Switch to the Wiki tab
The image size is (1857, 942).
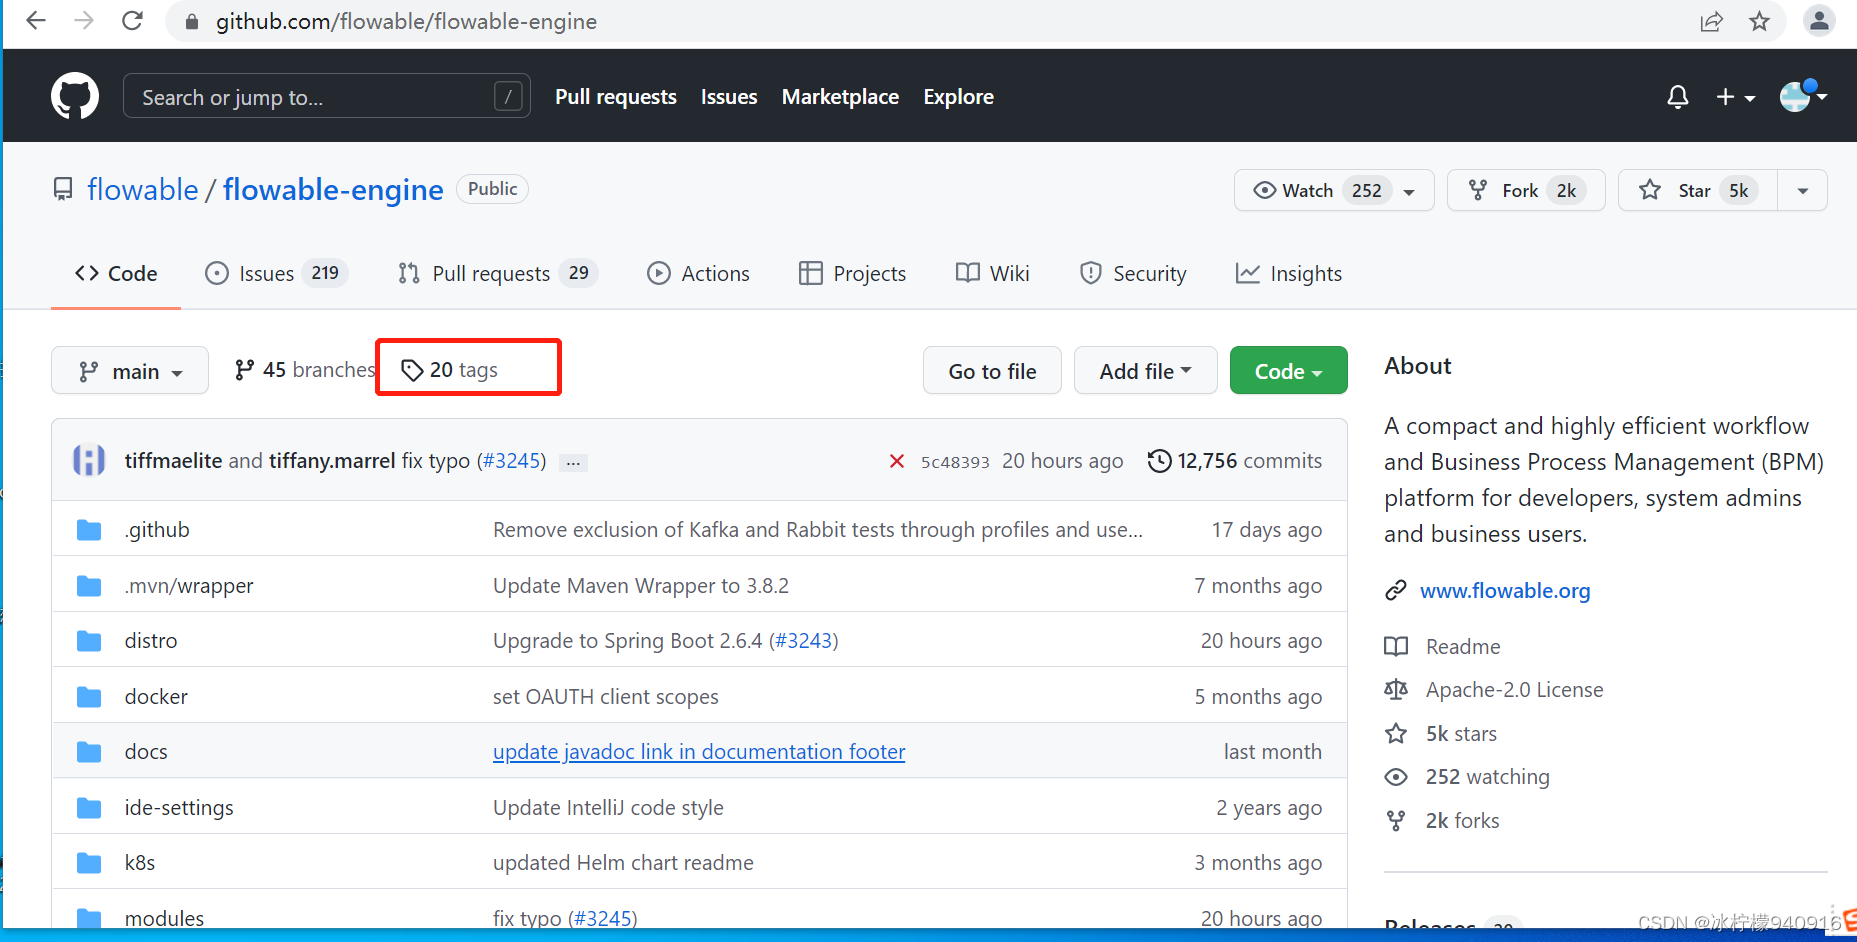coord(992,274)
